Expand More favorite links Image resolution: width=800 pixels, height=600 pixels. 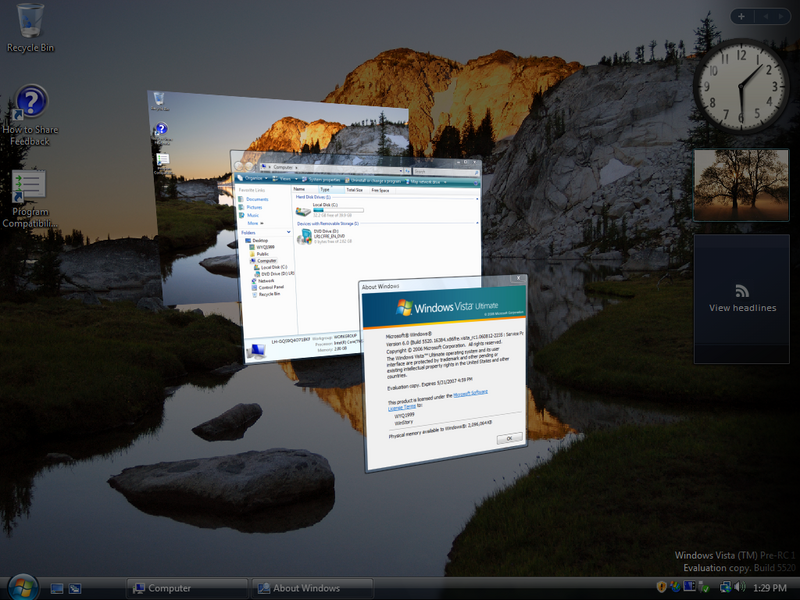click(255, 223)
